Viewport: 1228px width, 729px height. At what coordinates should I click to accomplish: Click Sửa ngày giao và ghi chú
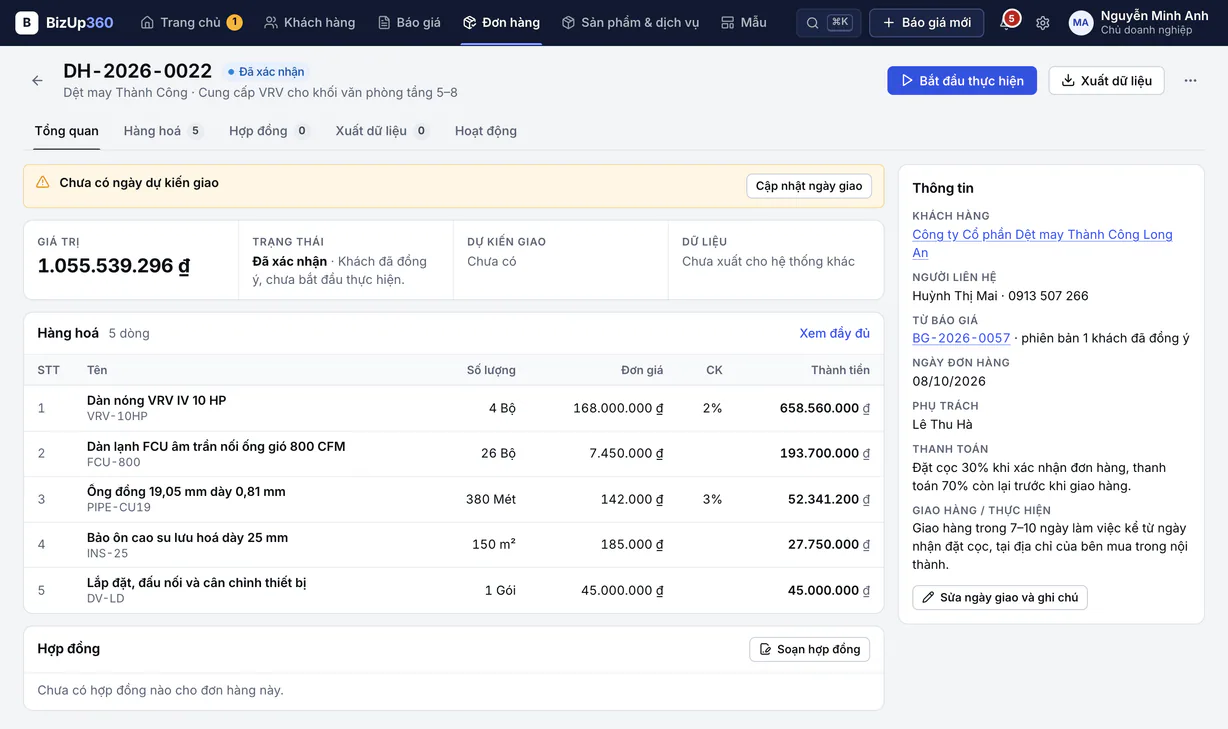1000,597
